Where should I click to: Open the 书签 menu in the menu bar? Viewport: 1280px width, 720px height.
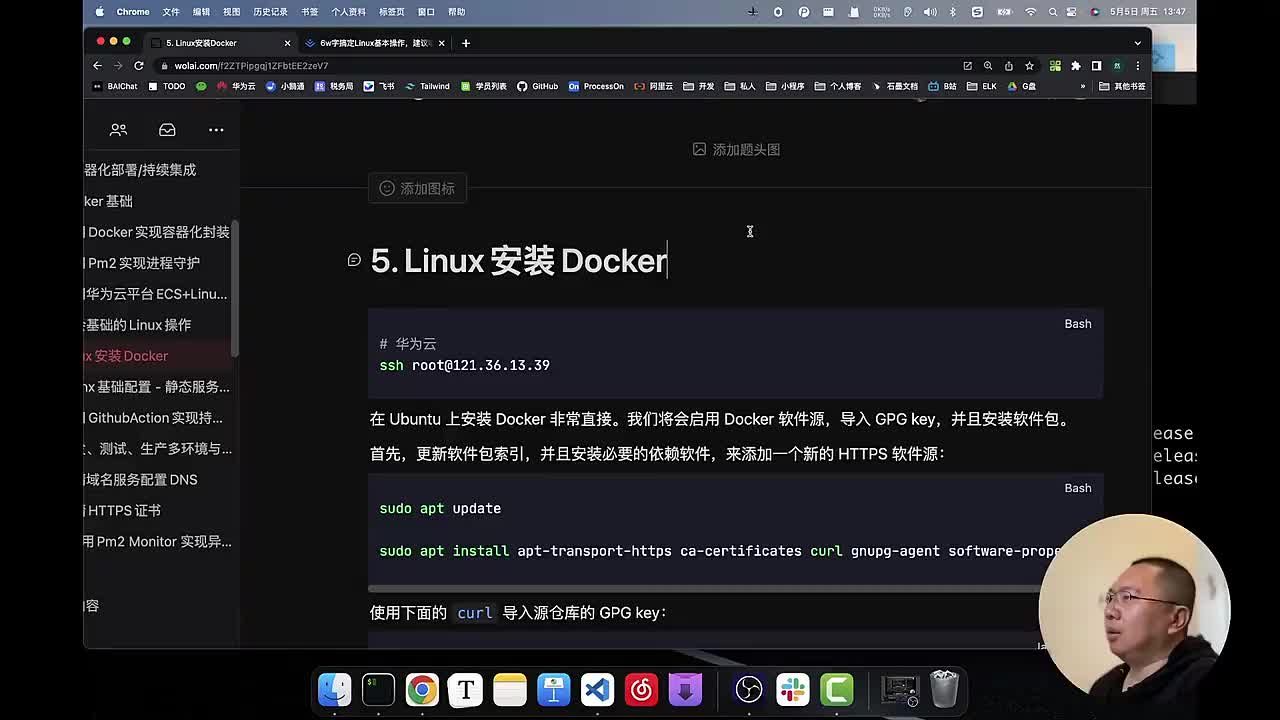point(310,12)
